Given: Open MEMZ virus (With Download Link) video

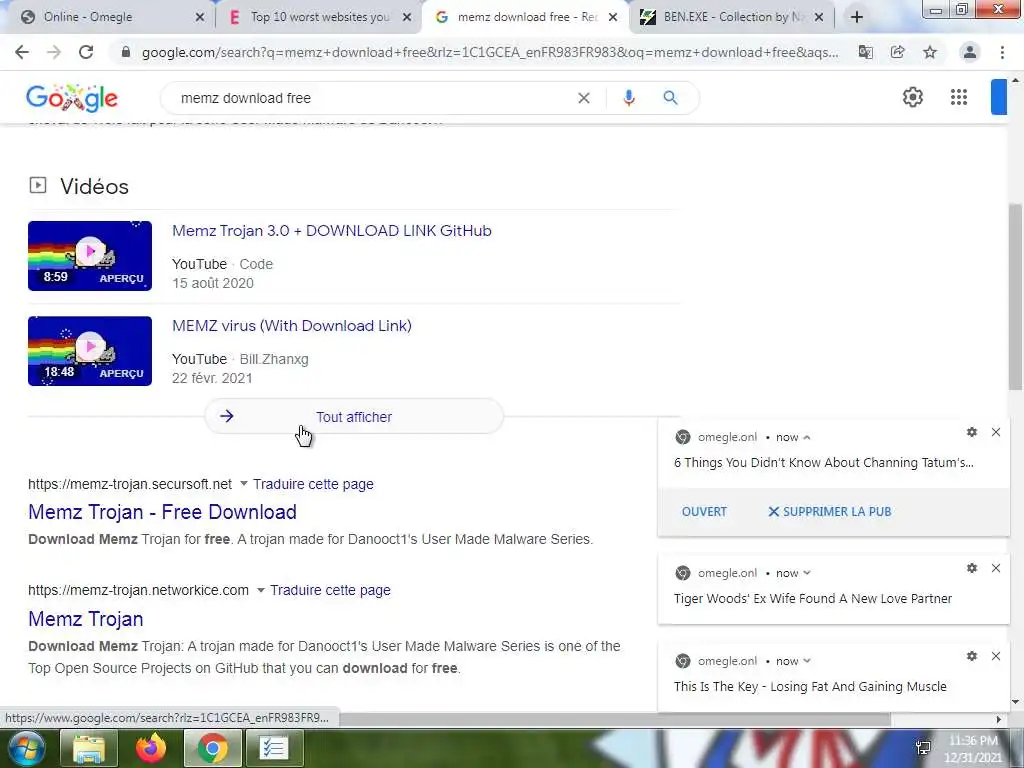Looking at the screenshot, I should [x=292, y=326].
